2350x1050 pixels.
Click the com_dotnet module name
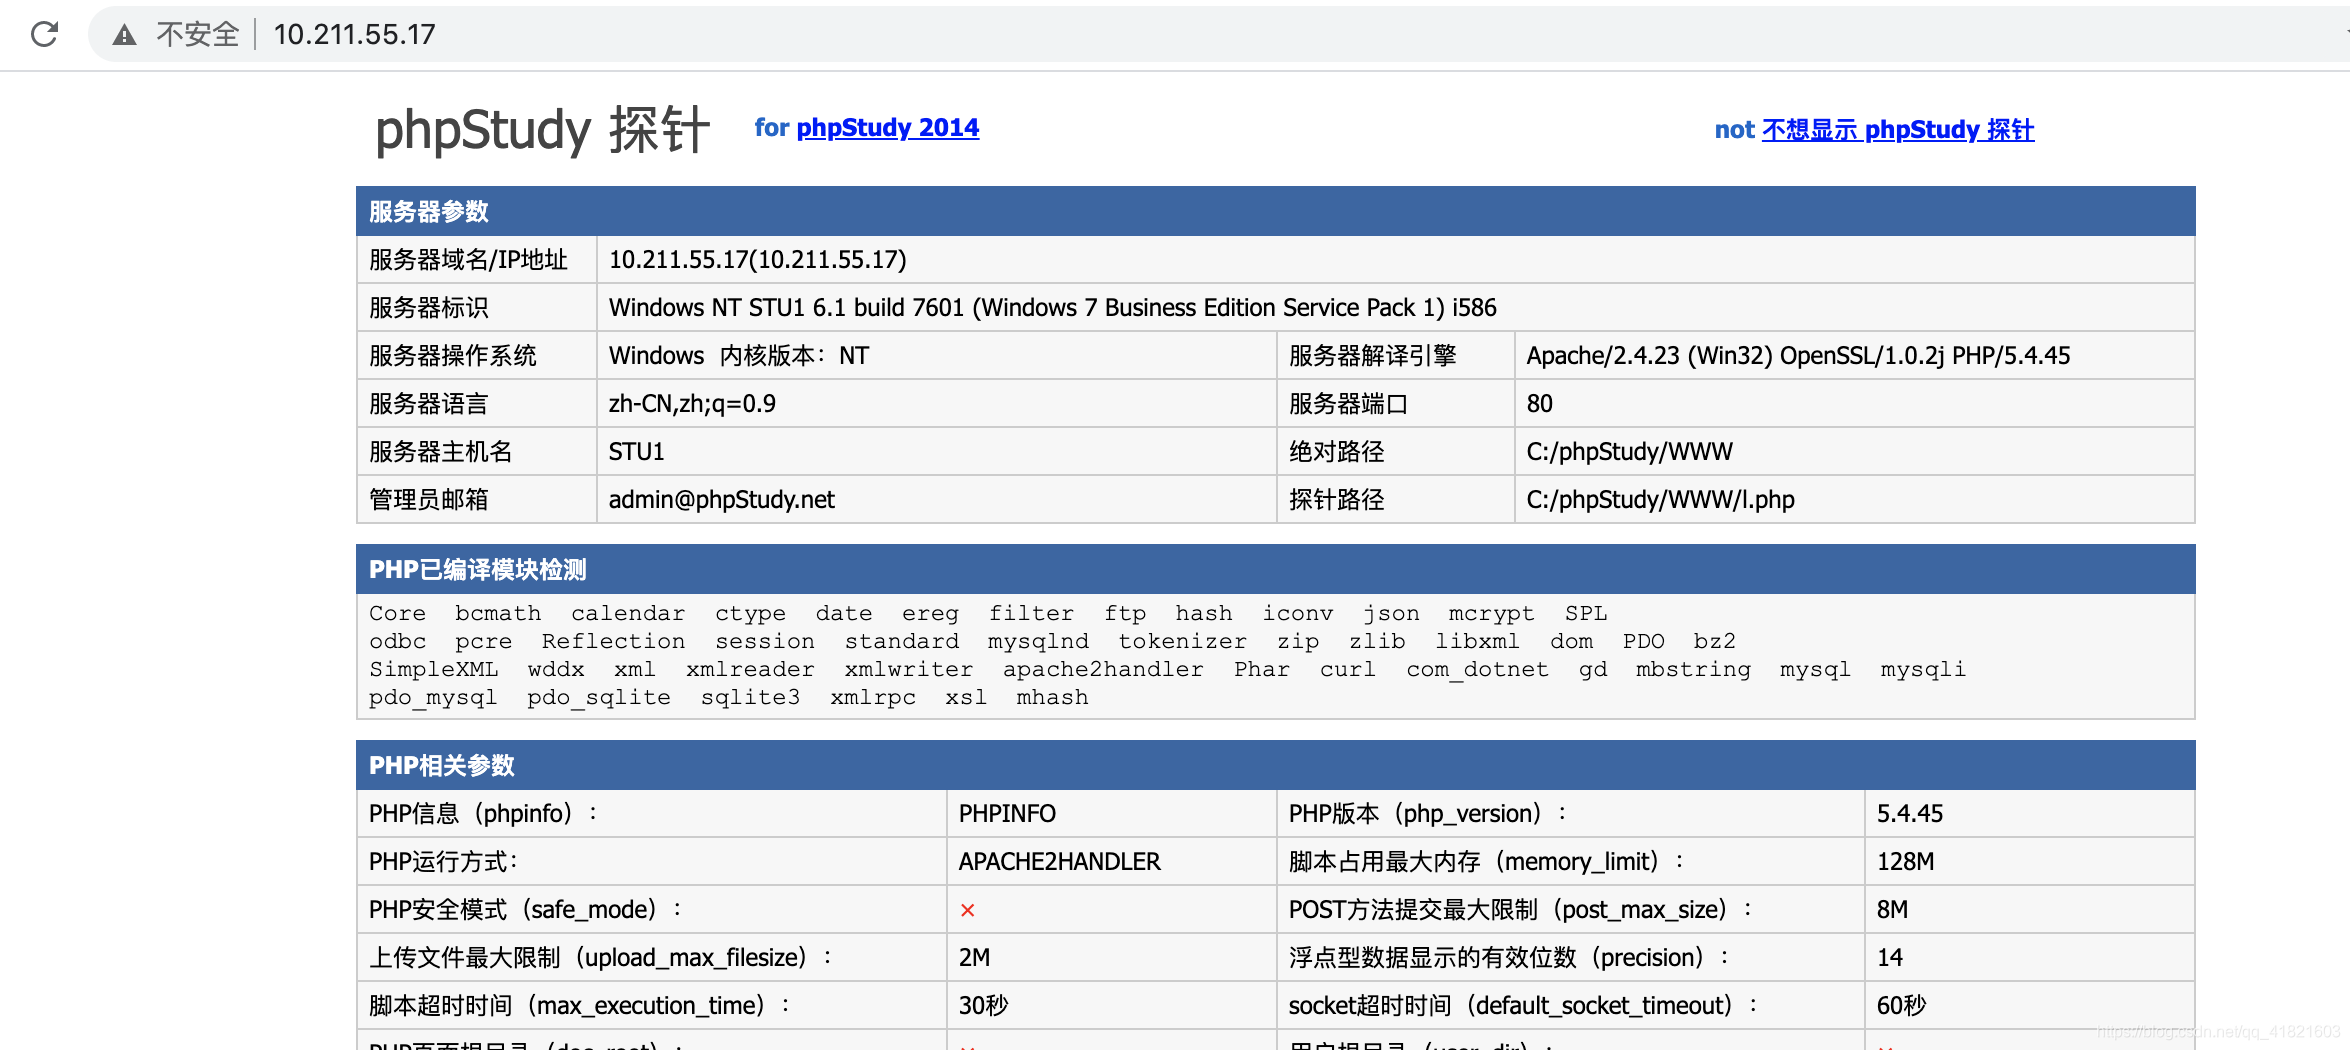[1476, 669]
